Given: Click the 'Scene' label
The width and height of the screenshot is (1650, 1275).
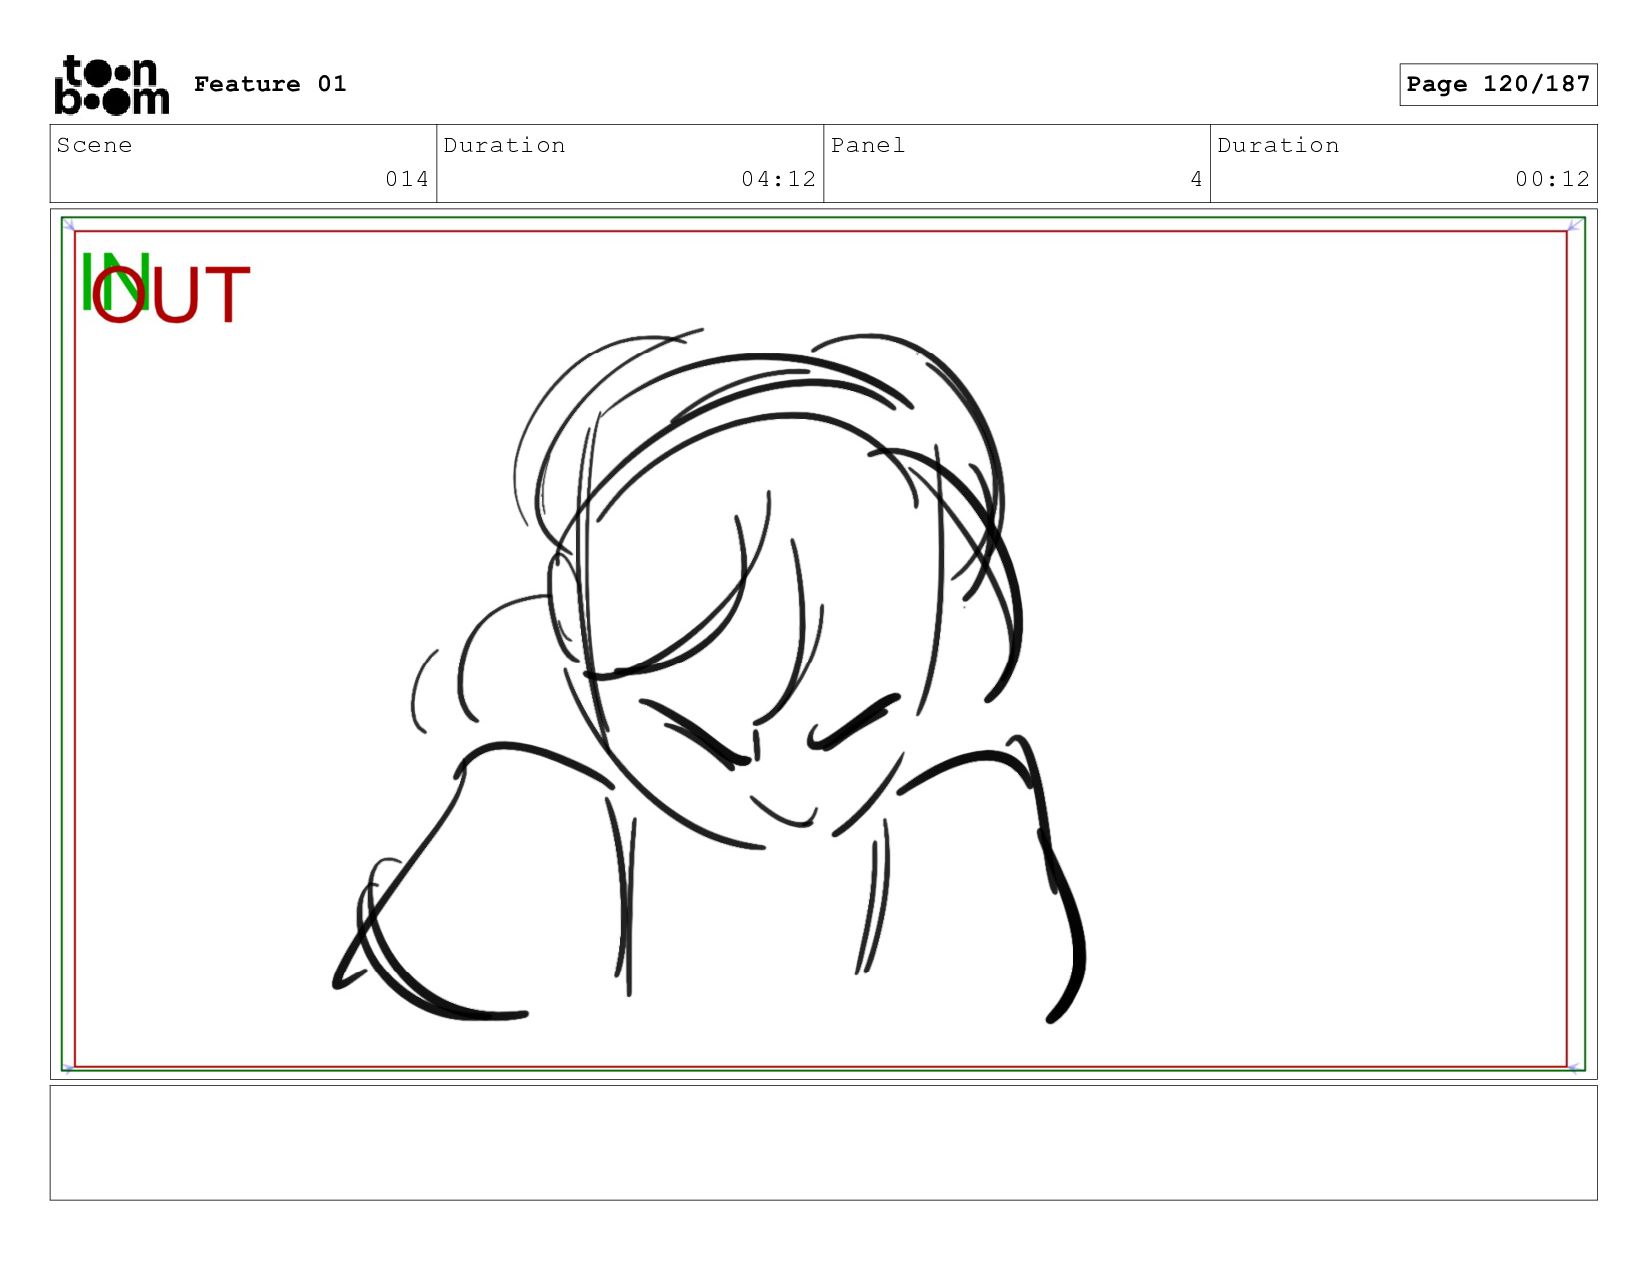Looking at the screenshot, I should pos(94,145).
